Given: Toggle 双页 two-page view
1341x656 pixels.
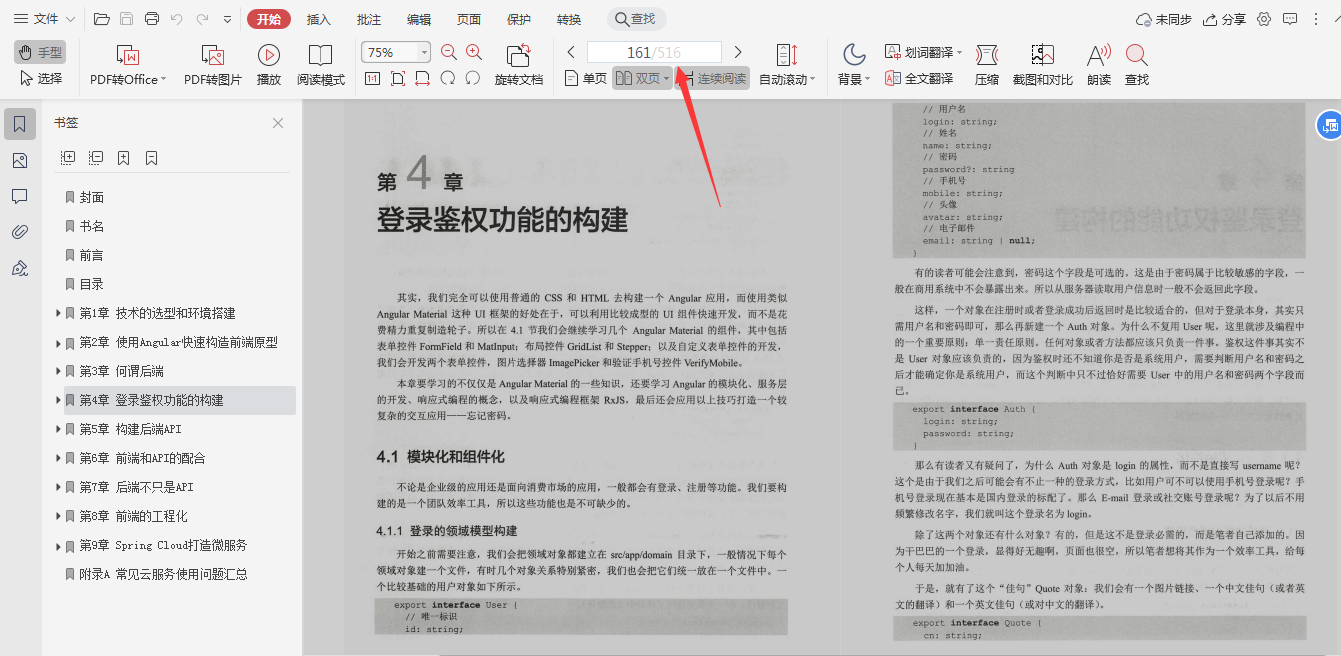Looking at the screenshot, I should click(642, 78).
